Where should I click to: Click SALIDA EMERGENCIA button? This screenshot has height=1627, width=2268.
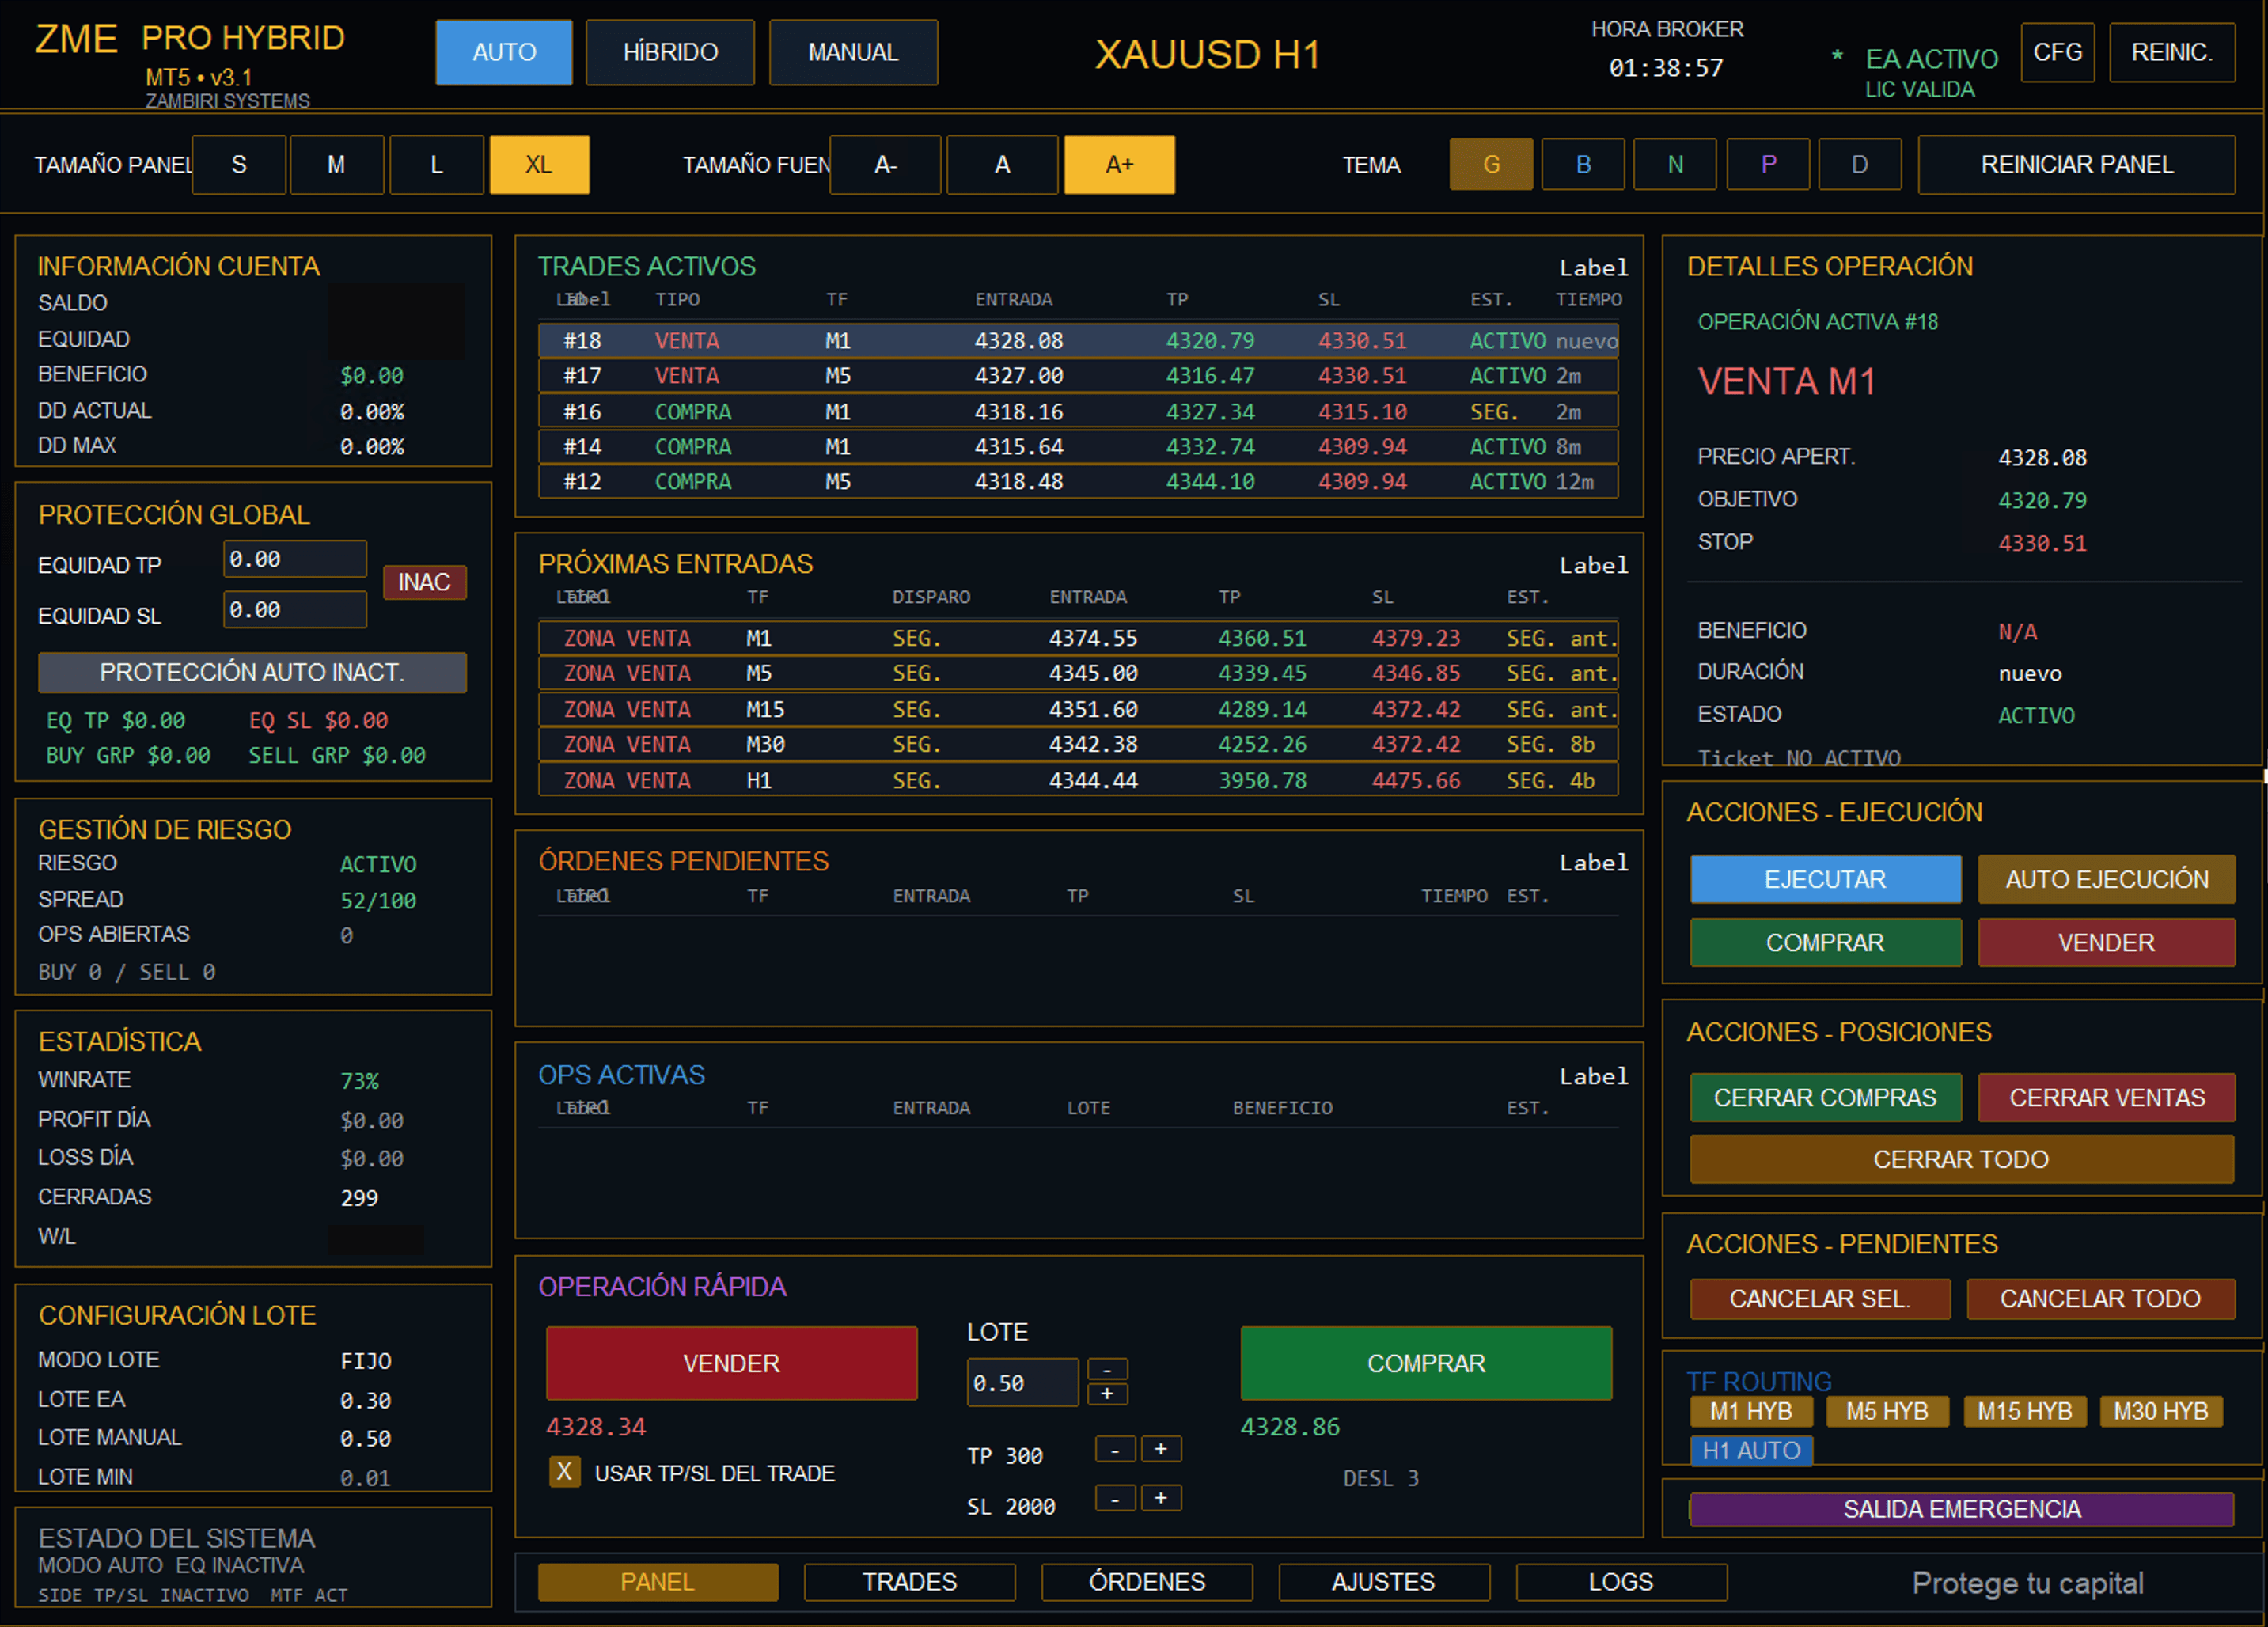(1961, 1509)
